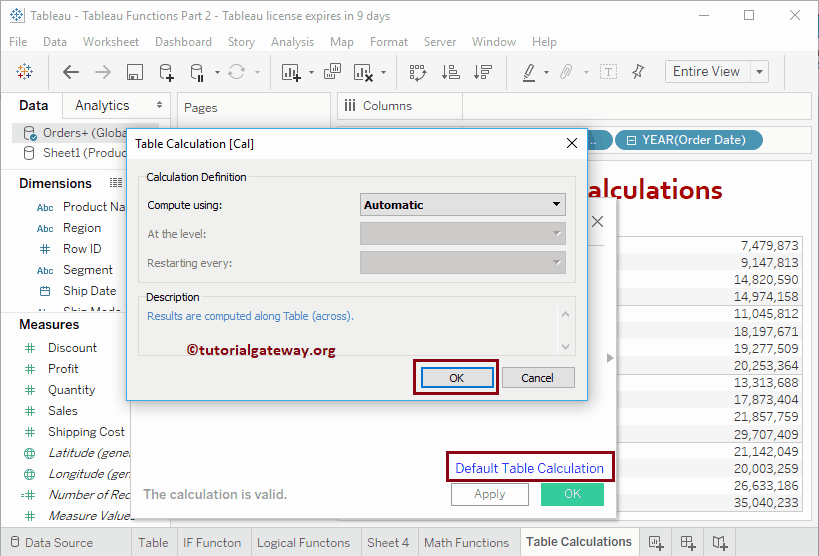This screenshot has height=556, width=819.
Task: Click the Apply button in calculation editor
Action: [x=490, y=494]
